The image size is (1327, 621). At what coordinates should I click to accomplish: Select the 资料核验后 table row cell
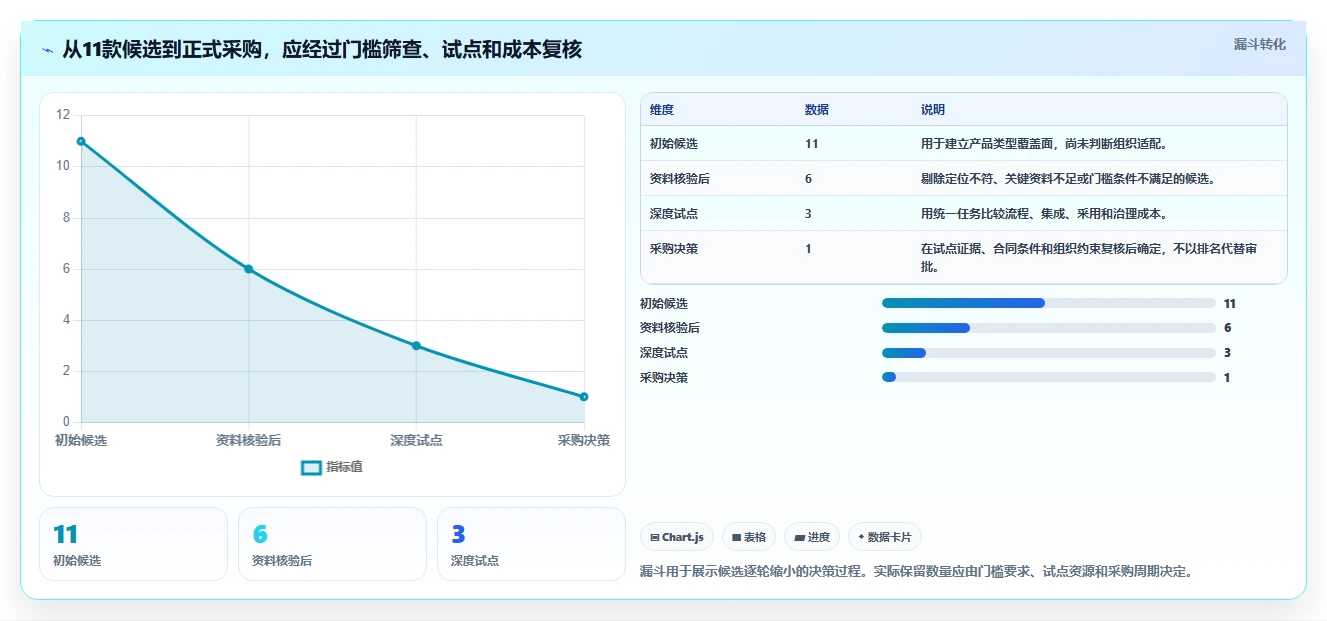click(680, 179)
